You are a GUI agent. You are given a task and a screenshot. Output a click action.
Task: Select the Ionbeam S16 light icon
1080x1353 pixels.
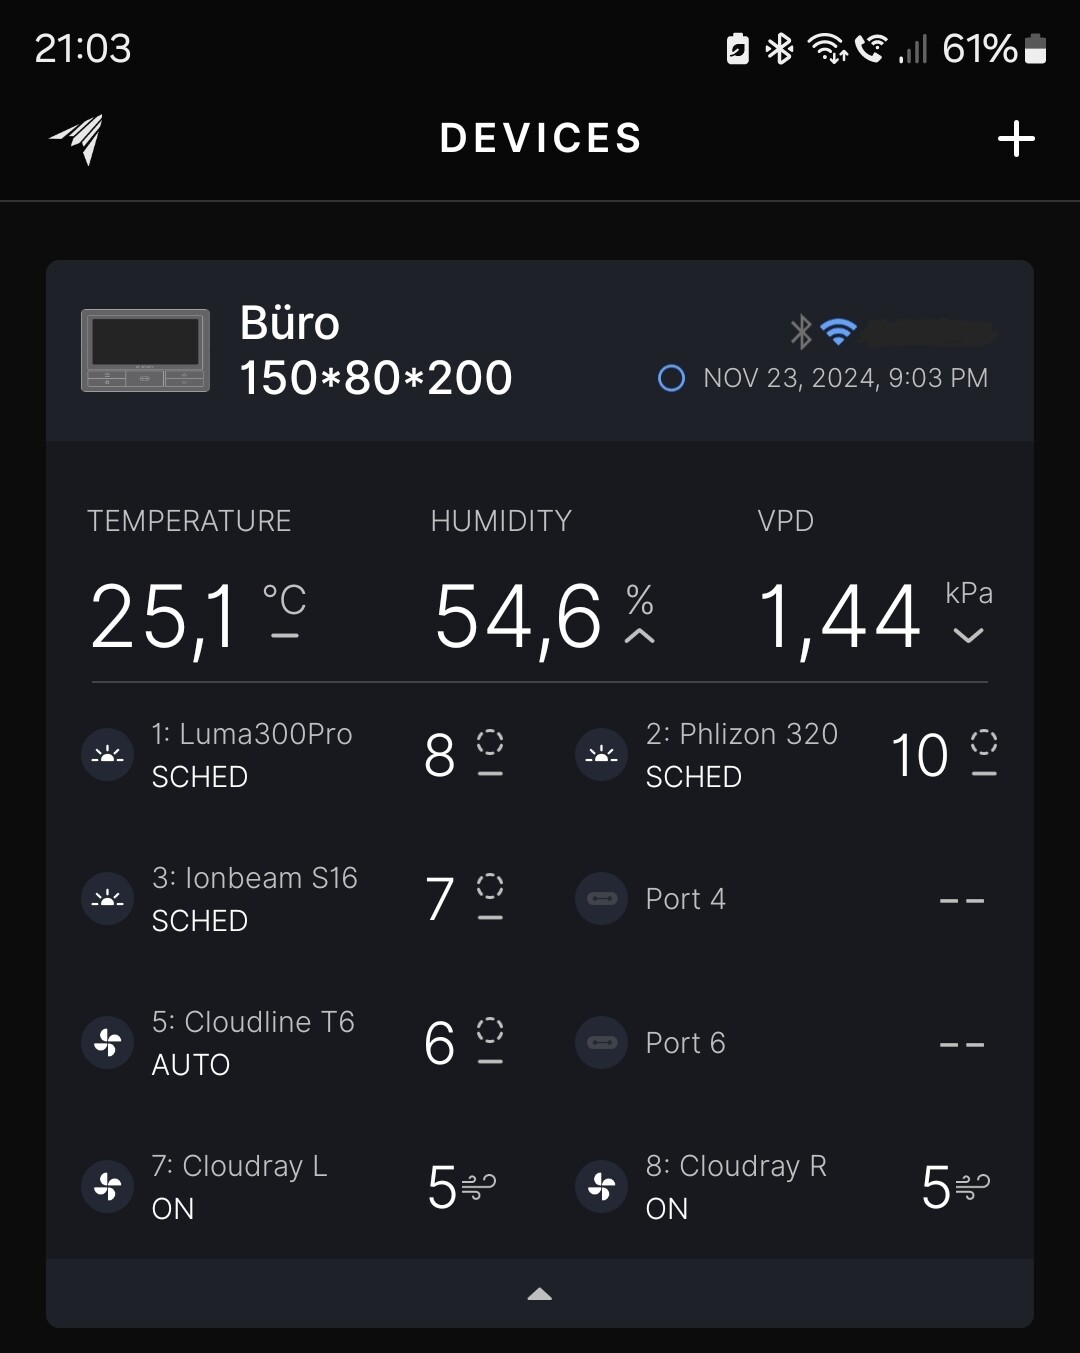[107, 899]
